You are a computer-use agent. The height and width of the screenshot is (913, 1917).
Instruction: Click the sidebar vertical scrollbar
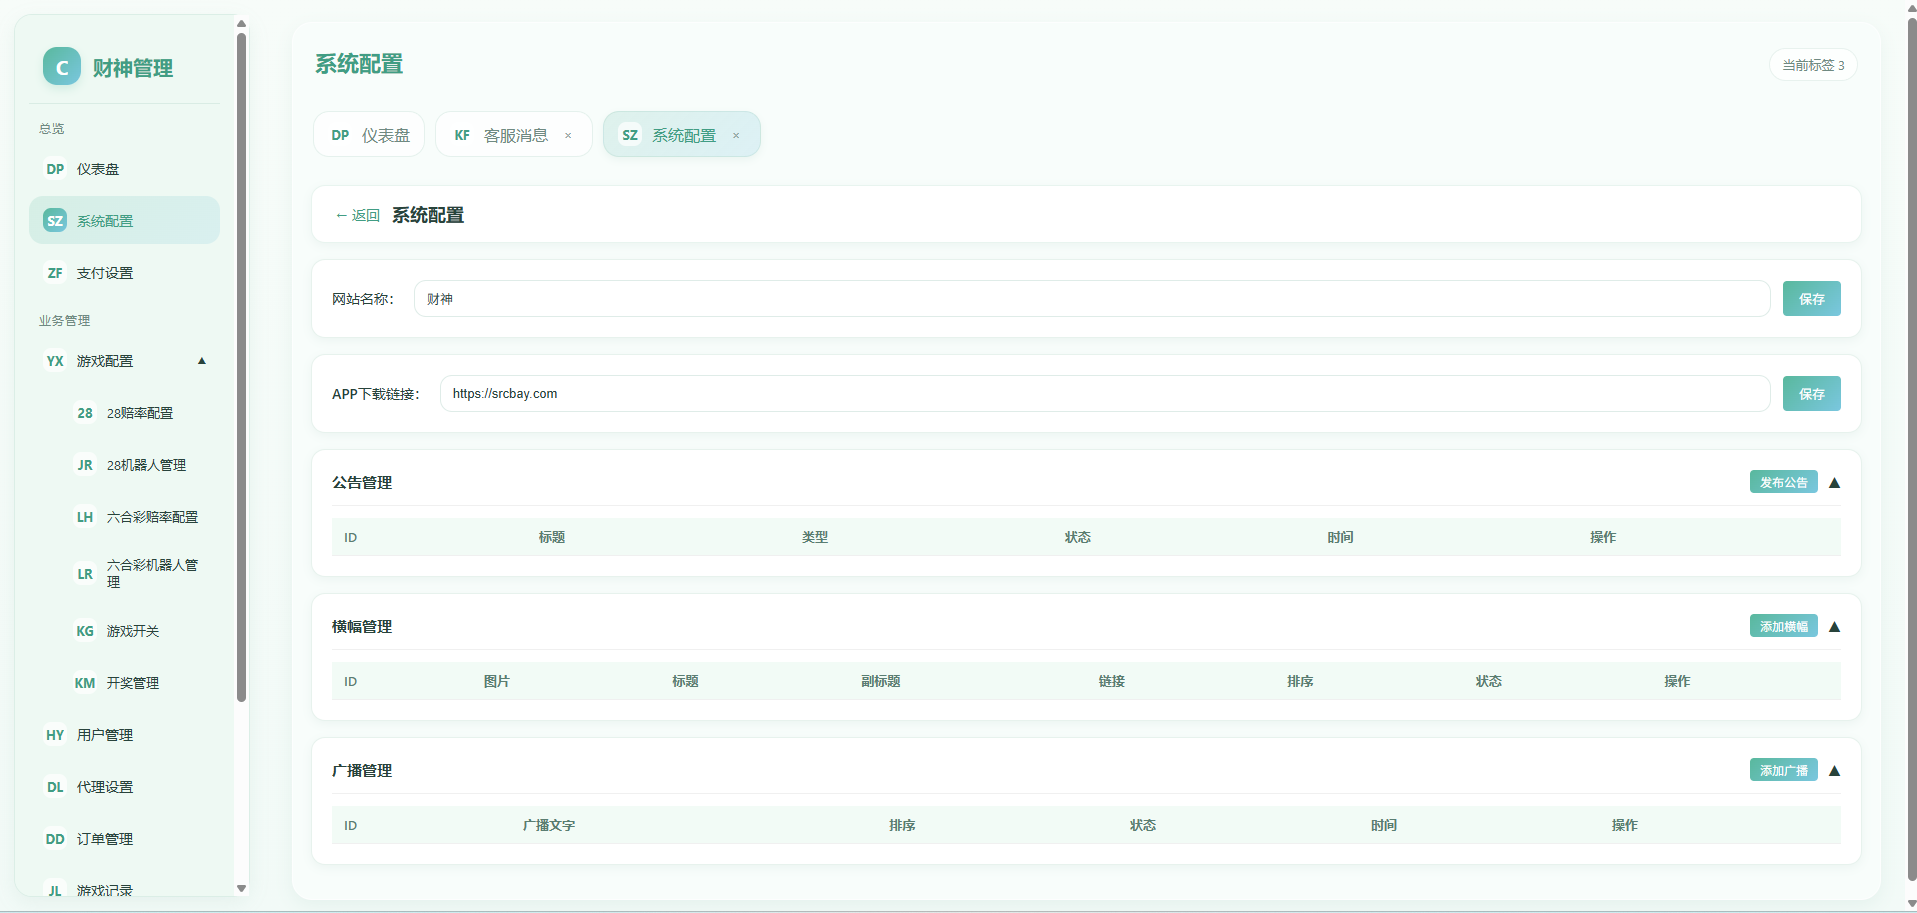point(241,368)
